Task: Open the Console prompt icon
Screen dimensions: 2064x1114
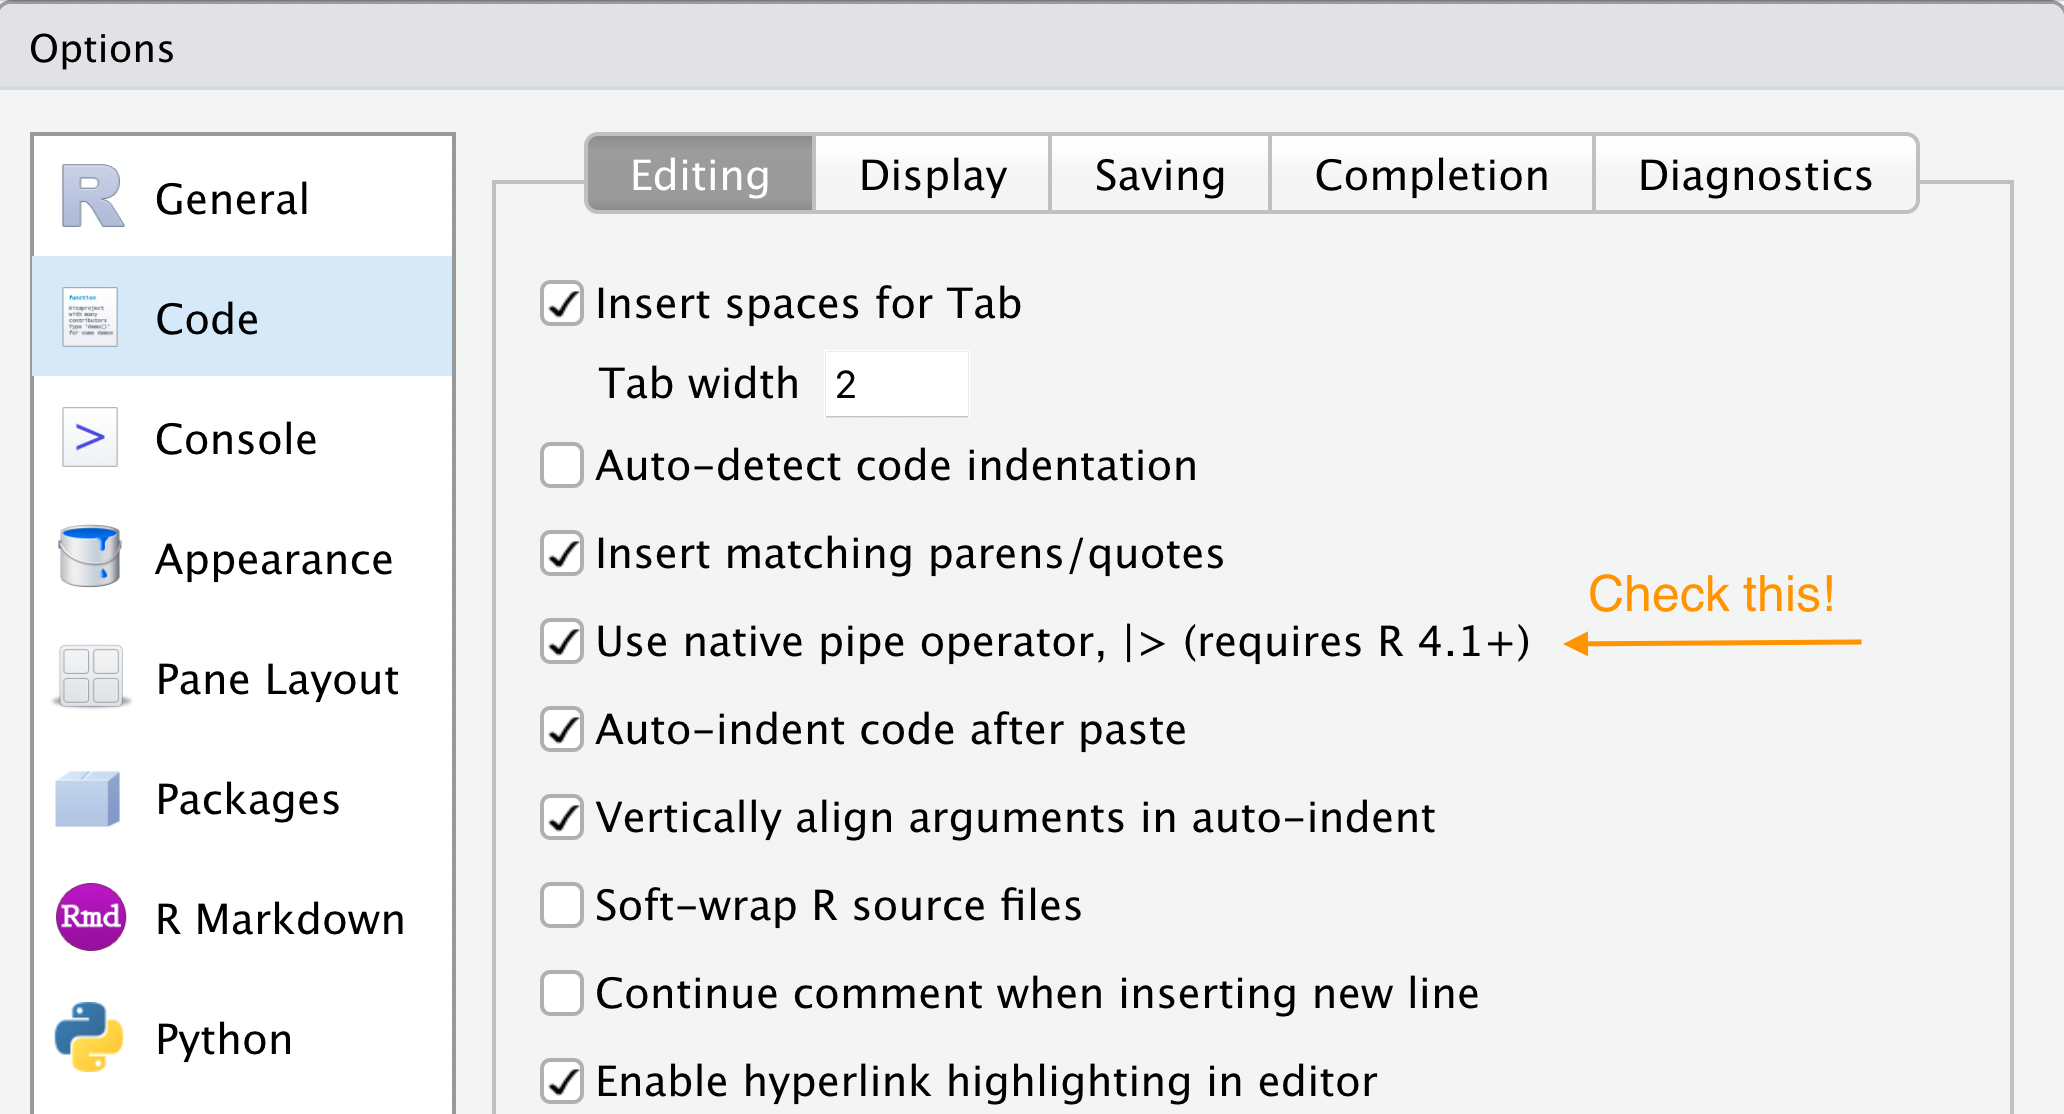Action: click(x=90, y=437)
